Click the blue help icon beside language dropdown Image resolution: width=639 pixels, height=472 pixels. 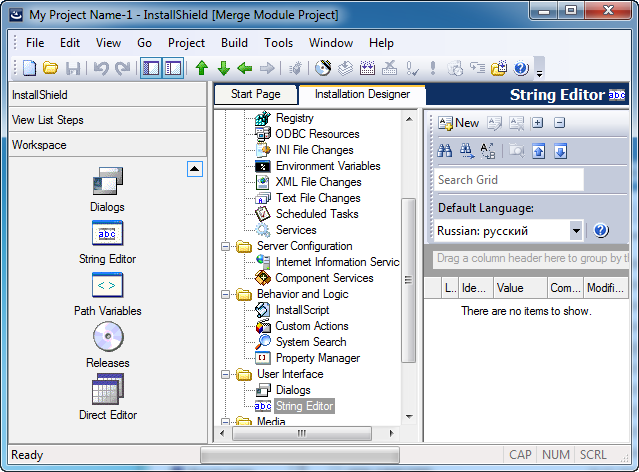(x=601, y=230)
